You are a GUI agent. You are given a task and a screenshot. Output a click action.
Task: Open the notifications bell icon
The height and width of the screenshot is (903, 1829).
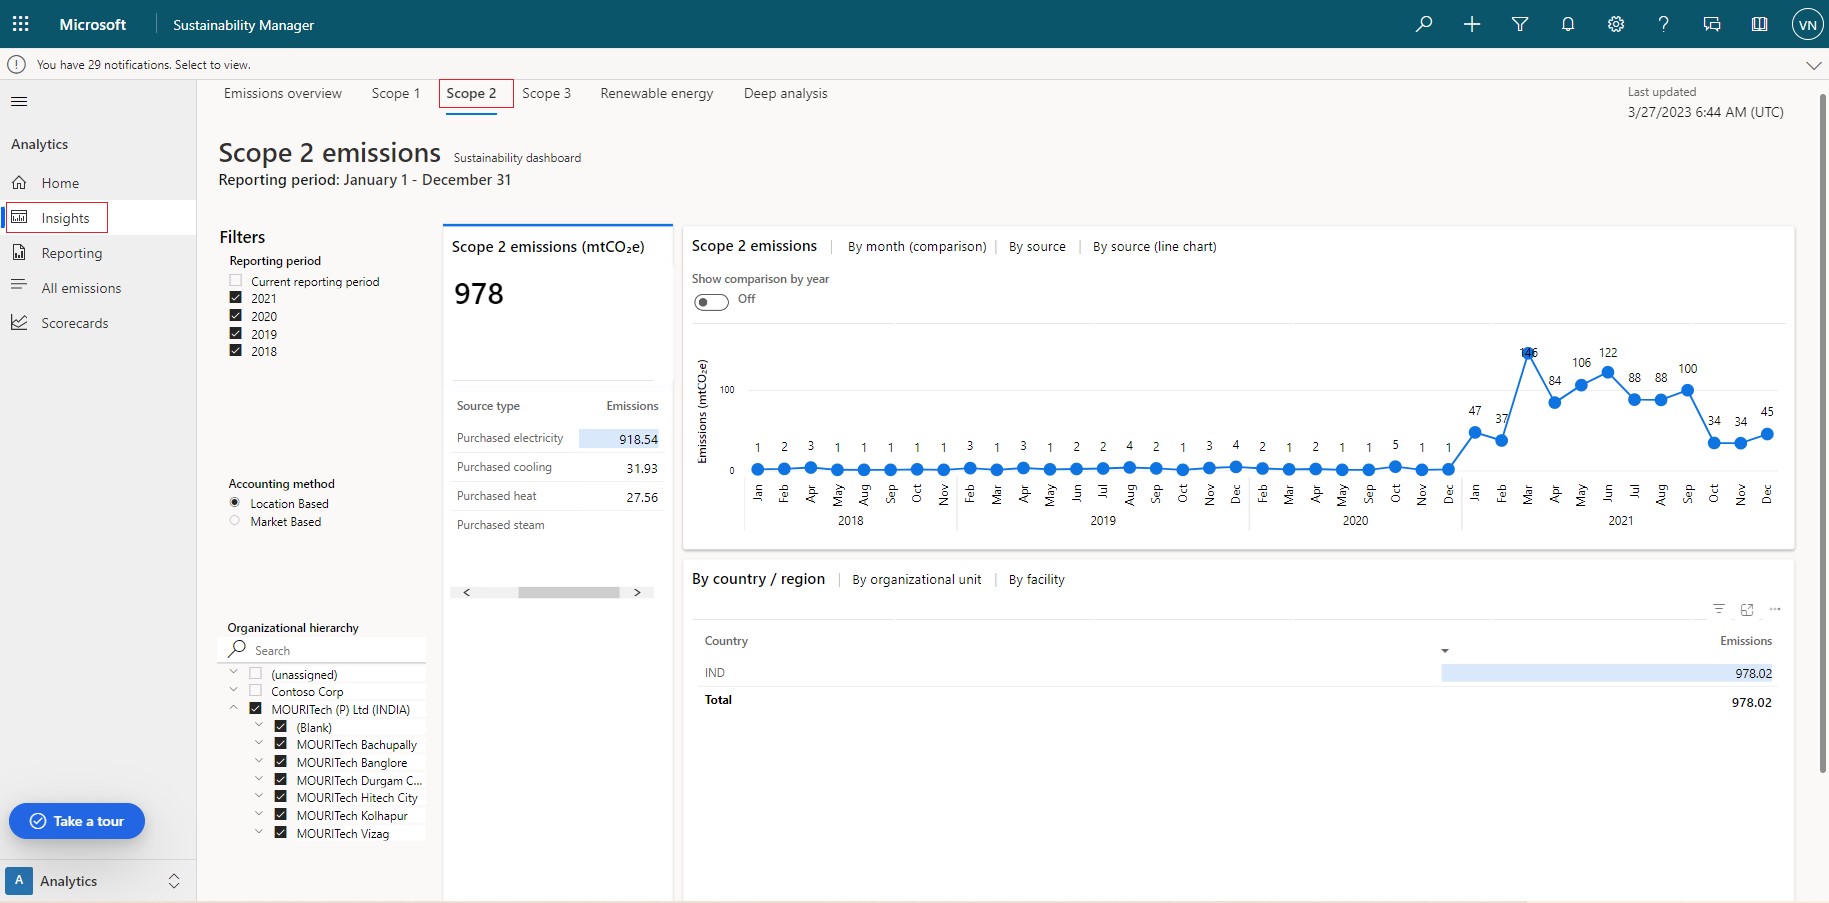click(x=1568, y=24)
